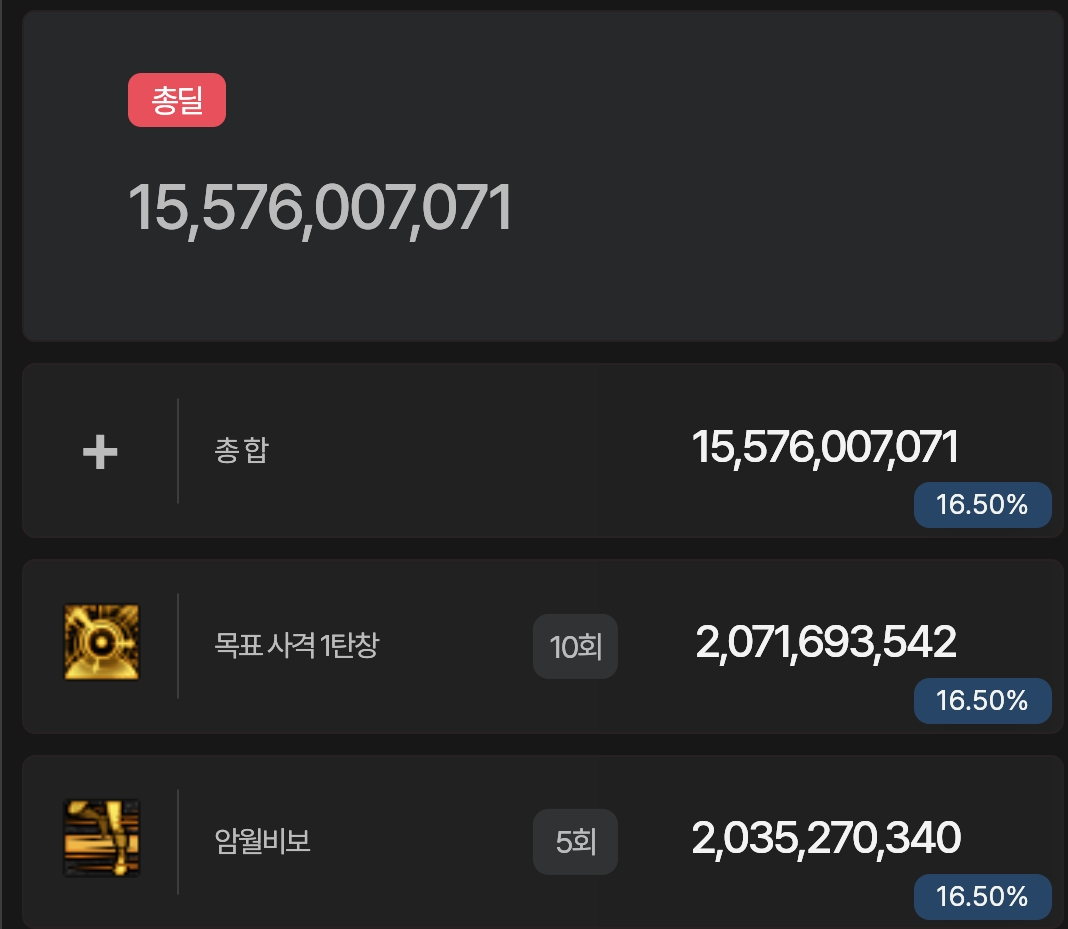
Task: Select the 총딜 summary card background
Action: [543, 176]
